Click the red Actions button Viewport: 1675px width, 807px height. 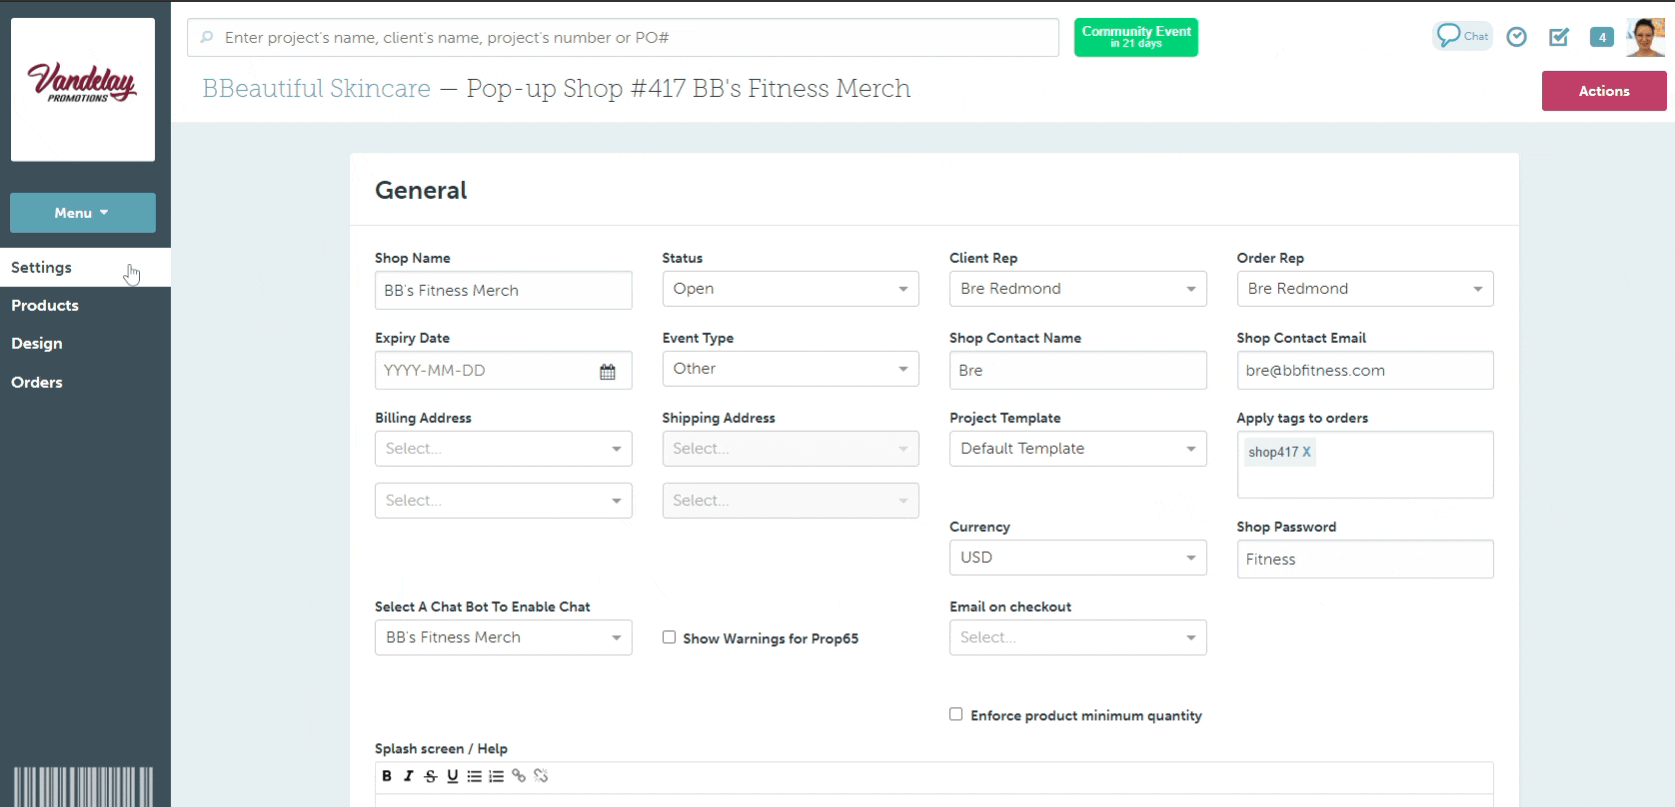(1603, 91)
